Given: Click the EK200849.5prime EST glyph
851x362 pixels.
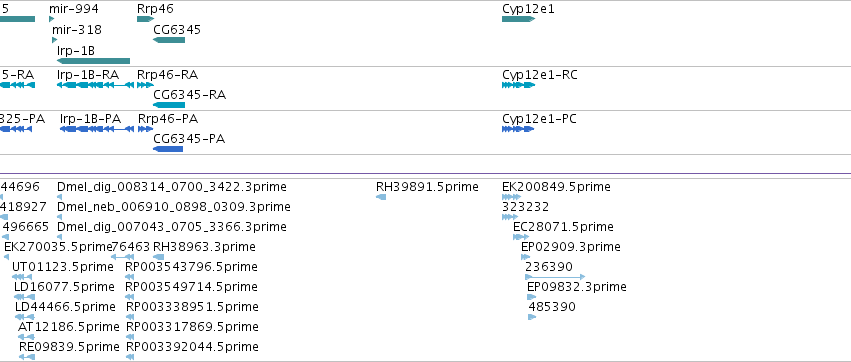Looking at the screenshot, I should (511, 197).
